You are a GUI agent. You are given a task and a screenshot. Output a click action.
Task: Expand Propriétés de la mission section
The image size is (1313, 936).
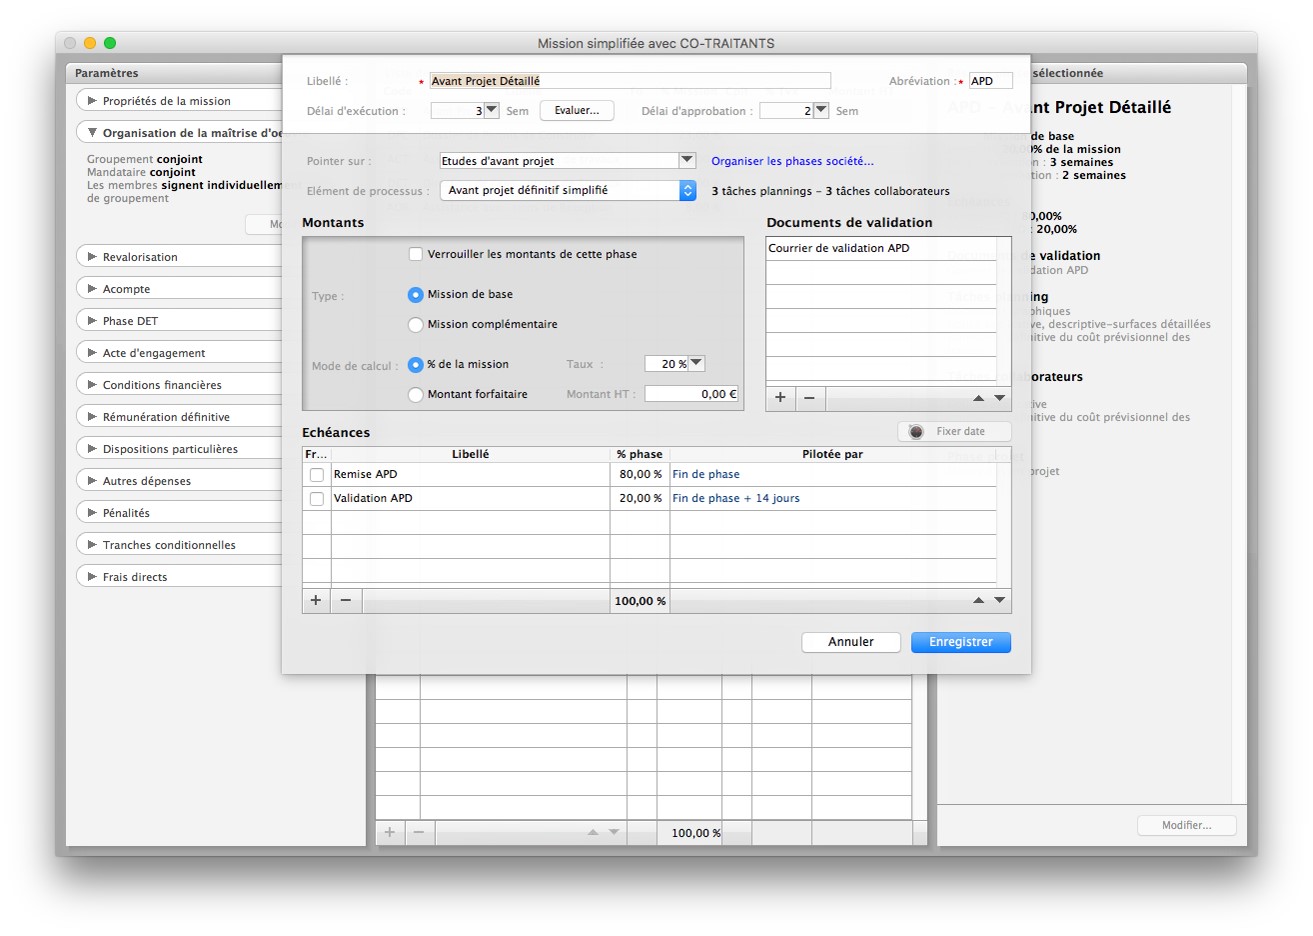pos(92,101)
